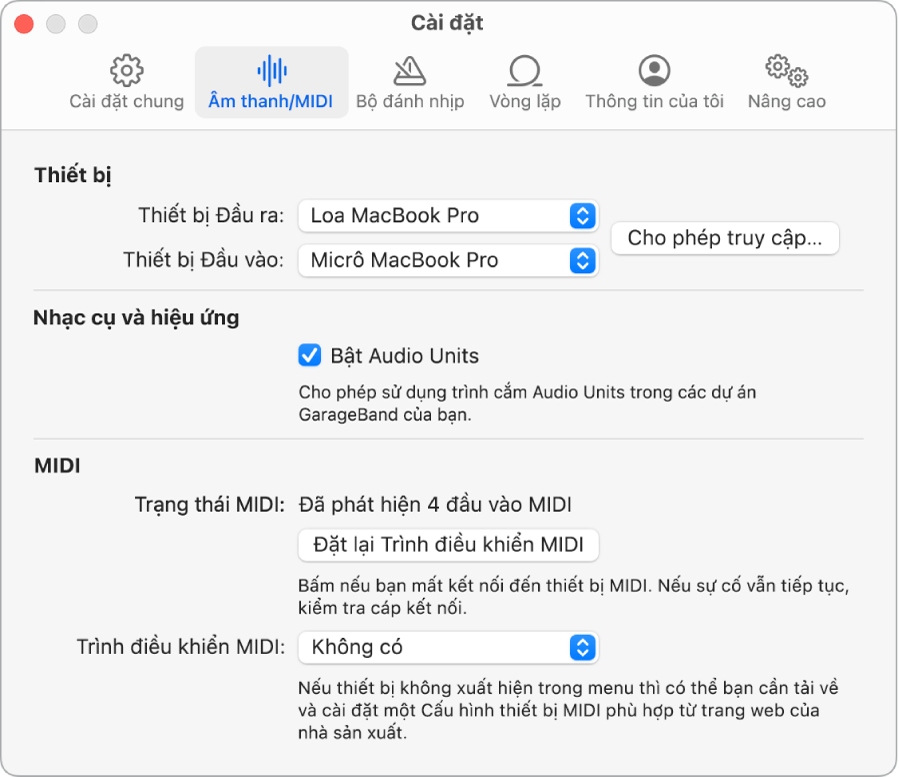Select the Âm thanh/MIDI waveform icon

[x=271, y=71]
